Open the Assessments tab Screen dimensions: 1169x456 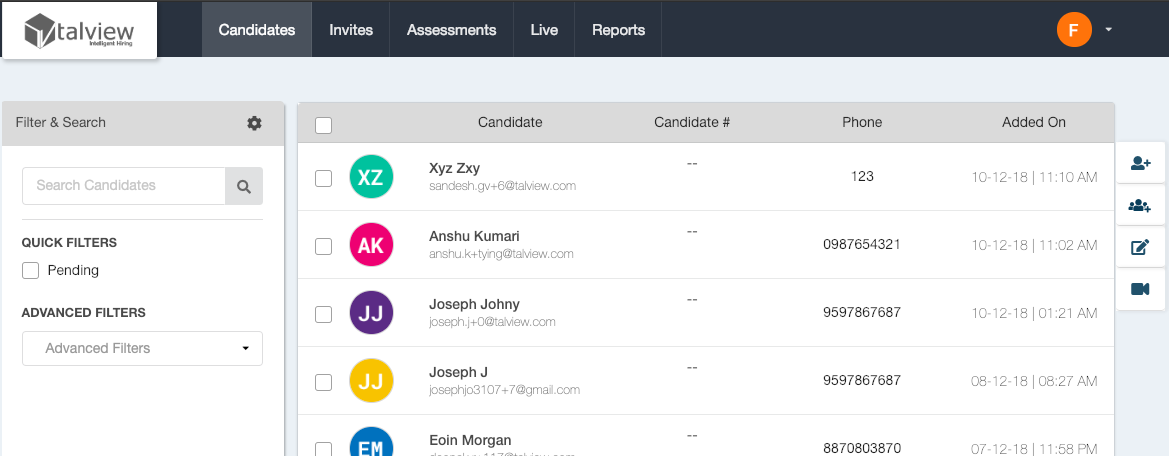click(x=452, y=30)
